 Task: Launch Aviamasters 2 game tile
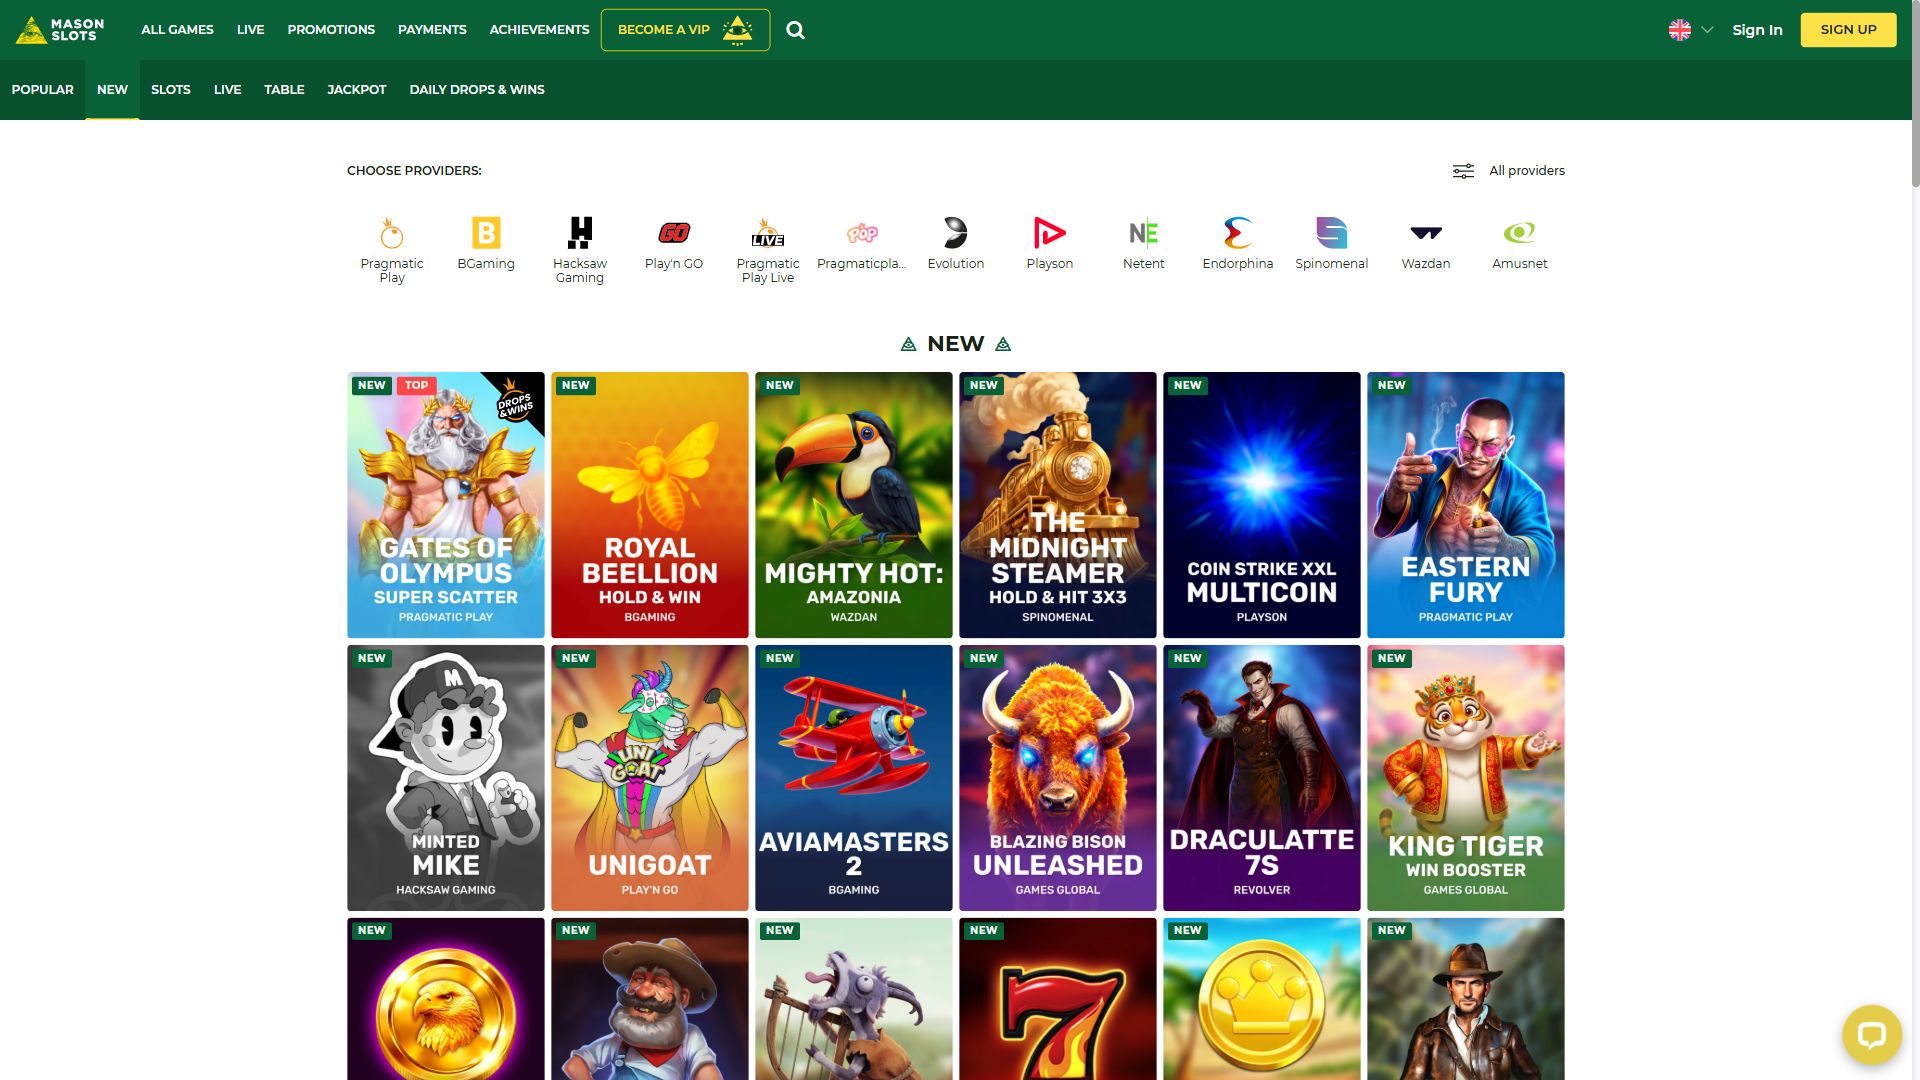coord(854,778)
